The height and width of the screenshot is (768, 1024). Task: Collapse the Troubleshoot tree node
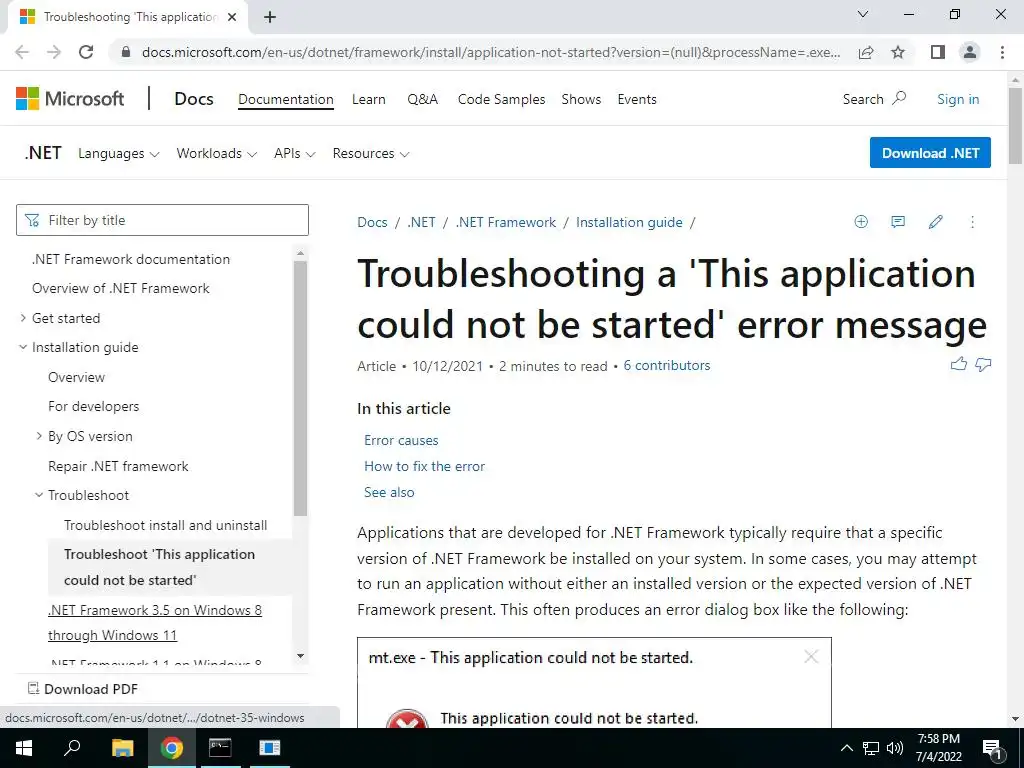pyautogui.click(x=39, y=495)
